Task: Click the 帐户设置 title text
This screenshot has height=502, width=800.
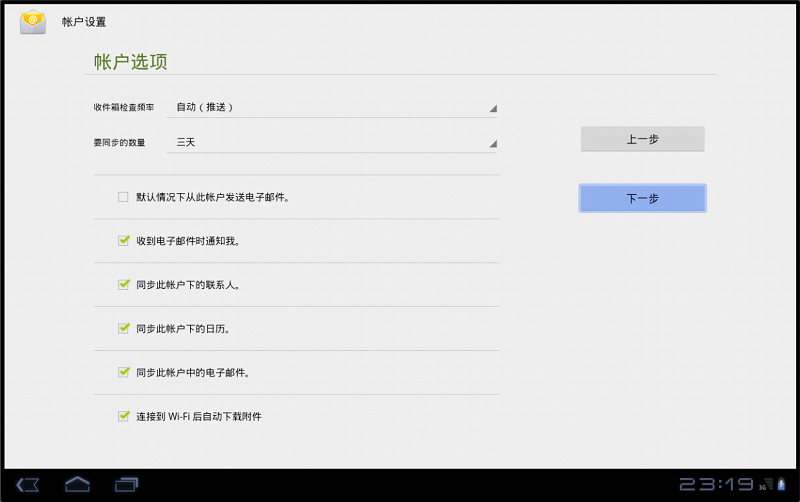Action: tap(84, 22)
